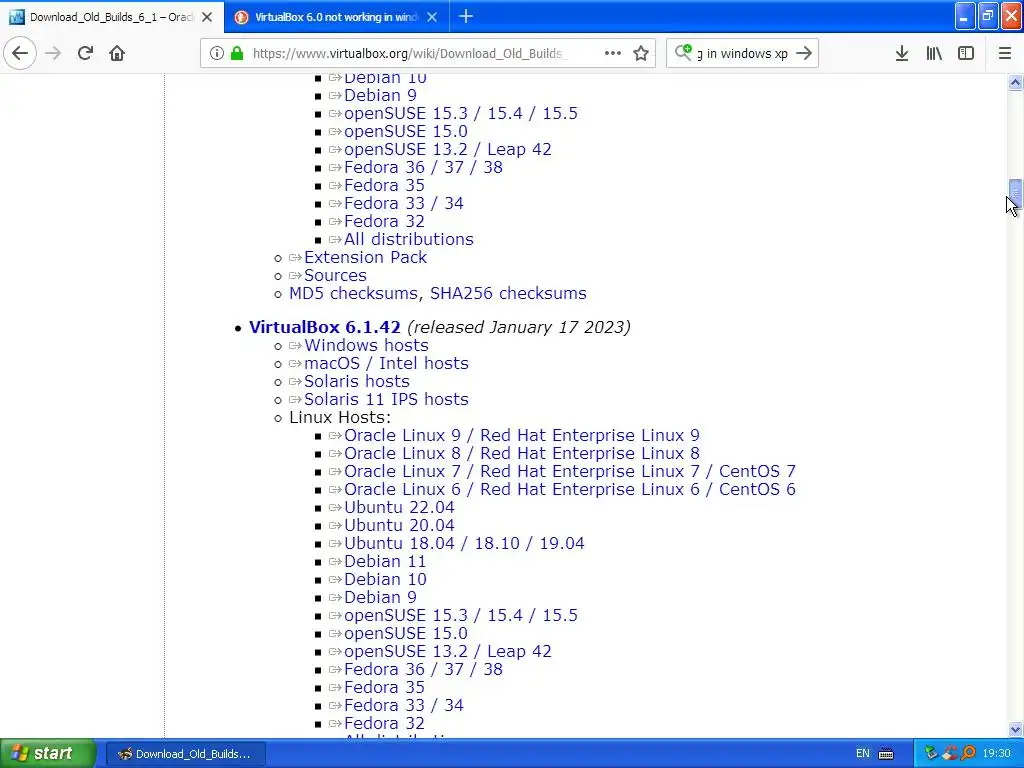Click the system clock showing 19:30
This screenshot has height=768, width=1024.
(997, 754)
